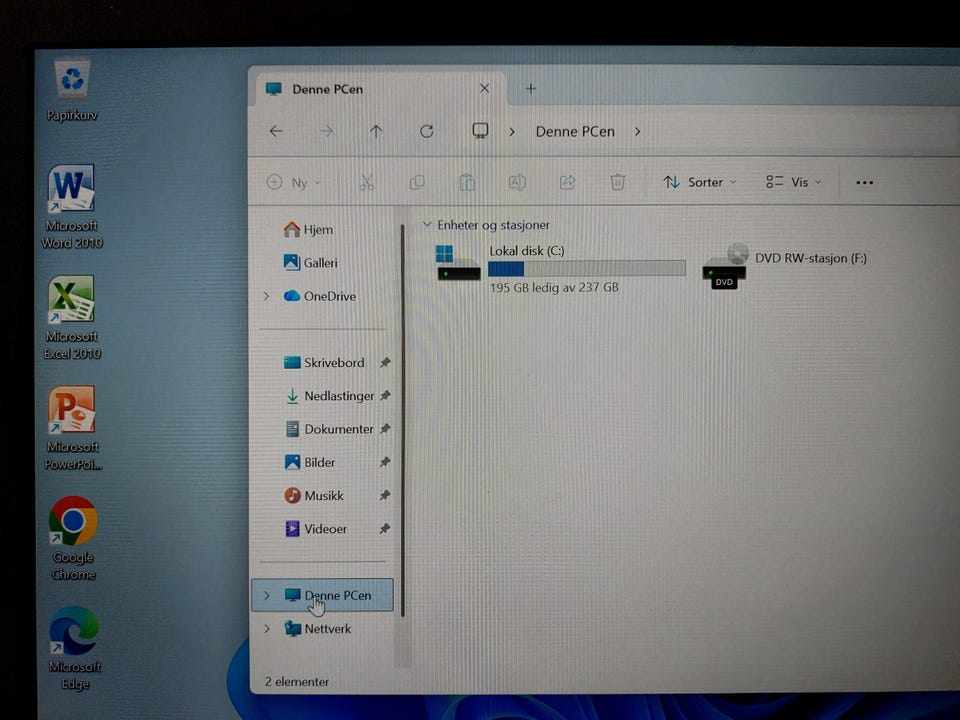Click the '195 GB ledig av 237 GB' text
The width and height of the screenshot is (960, 720).
point(554,287)
